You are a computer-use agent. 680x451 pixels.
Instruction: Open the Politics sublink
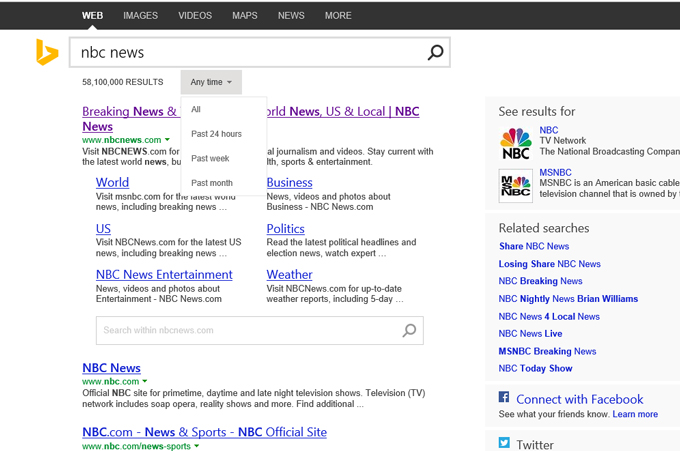285,229
